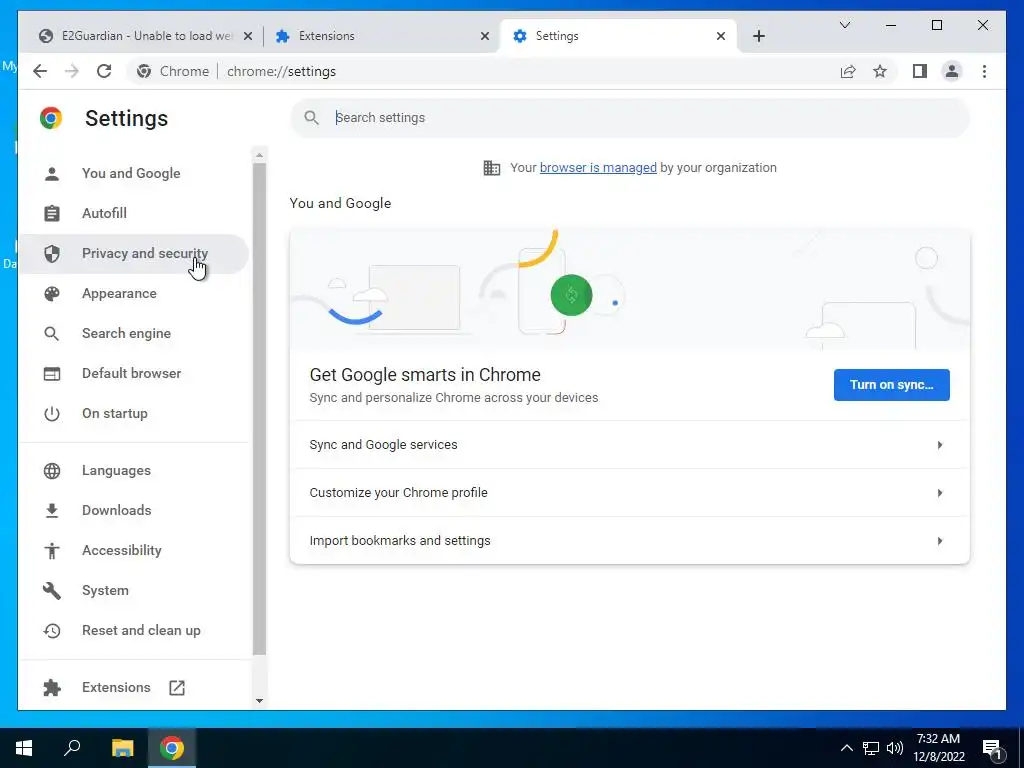Follow the 'browser is managed' link
The image size is (1024, 768).
[598, 168]
